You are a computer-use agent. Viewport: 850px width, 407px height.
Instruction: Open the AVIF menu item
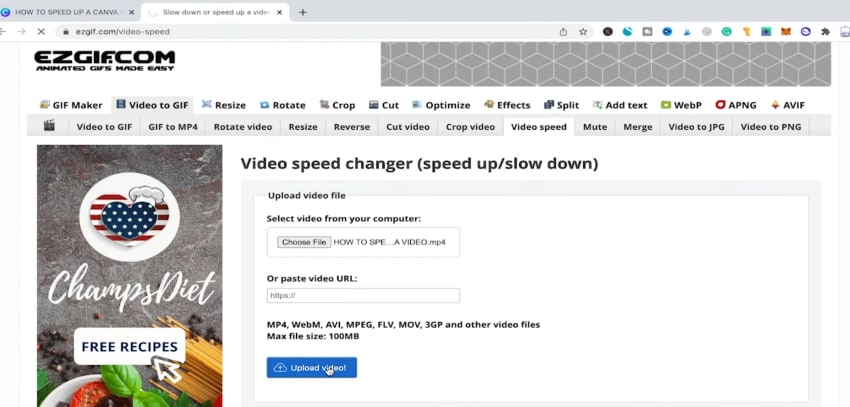788,105
